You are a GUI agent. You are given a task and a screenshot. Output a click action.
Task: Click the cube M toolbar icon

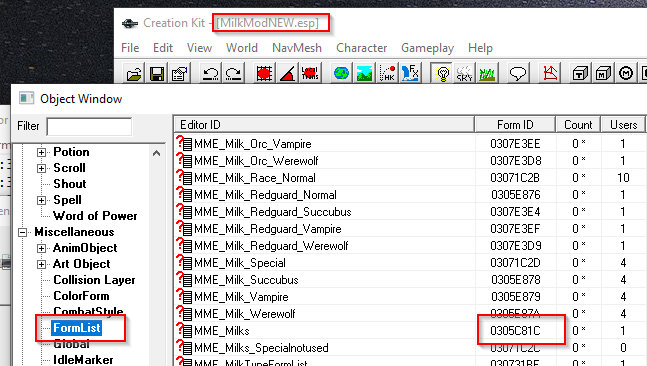(x=603, y=74)
